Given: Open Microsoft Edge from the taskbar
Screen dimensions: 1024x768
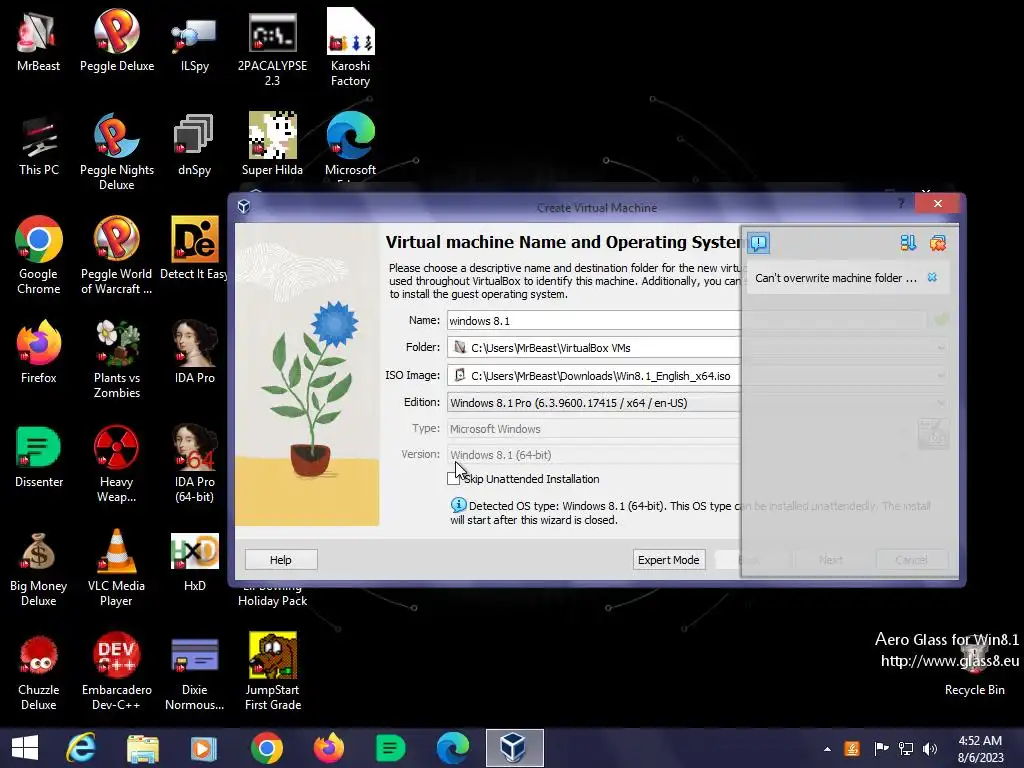Looking at the screenshot, I should tap(453, 748).
